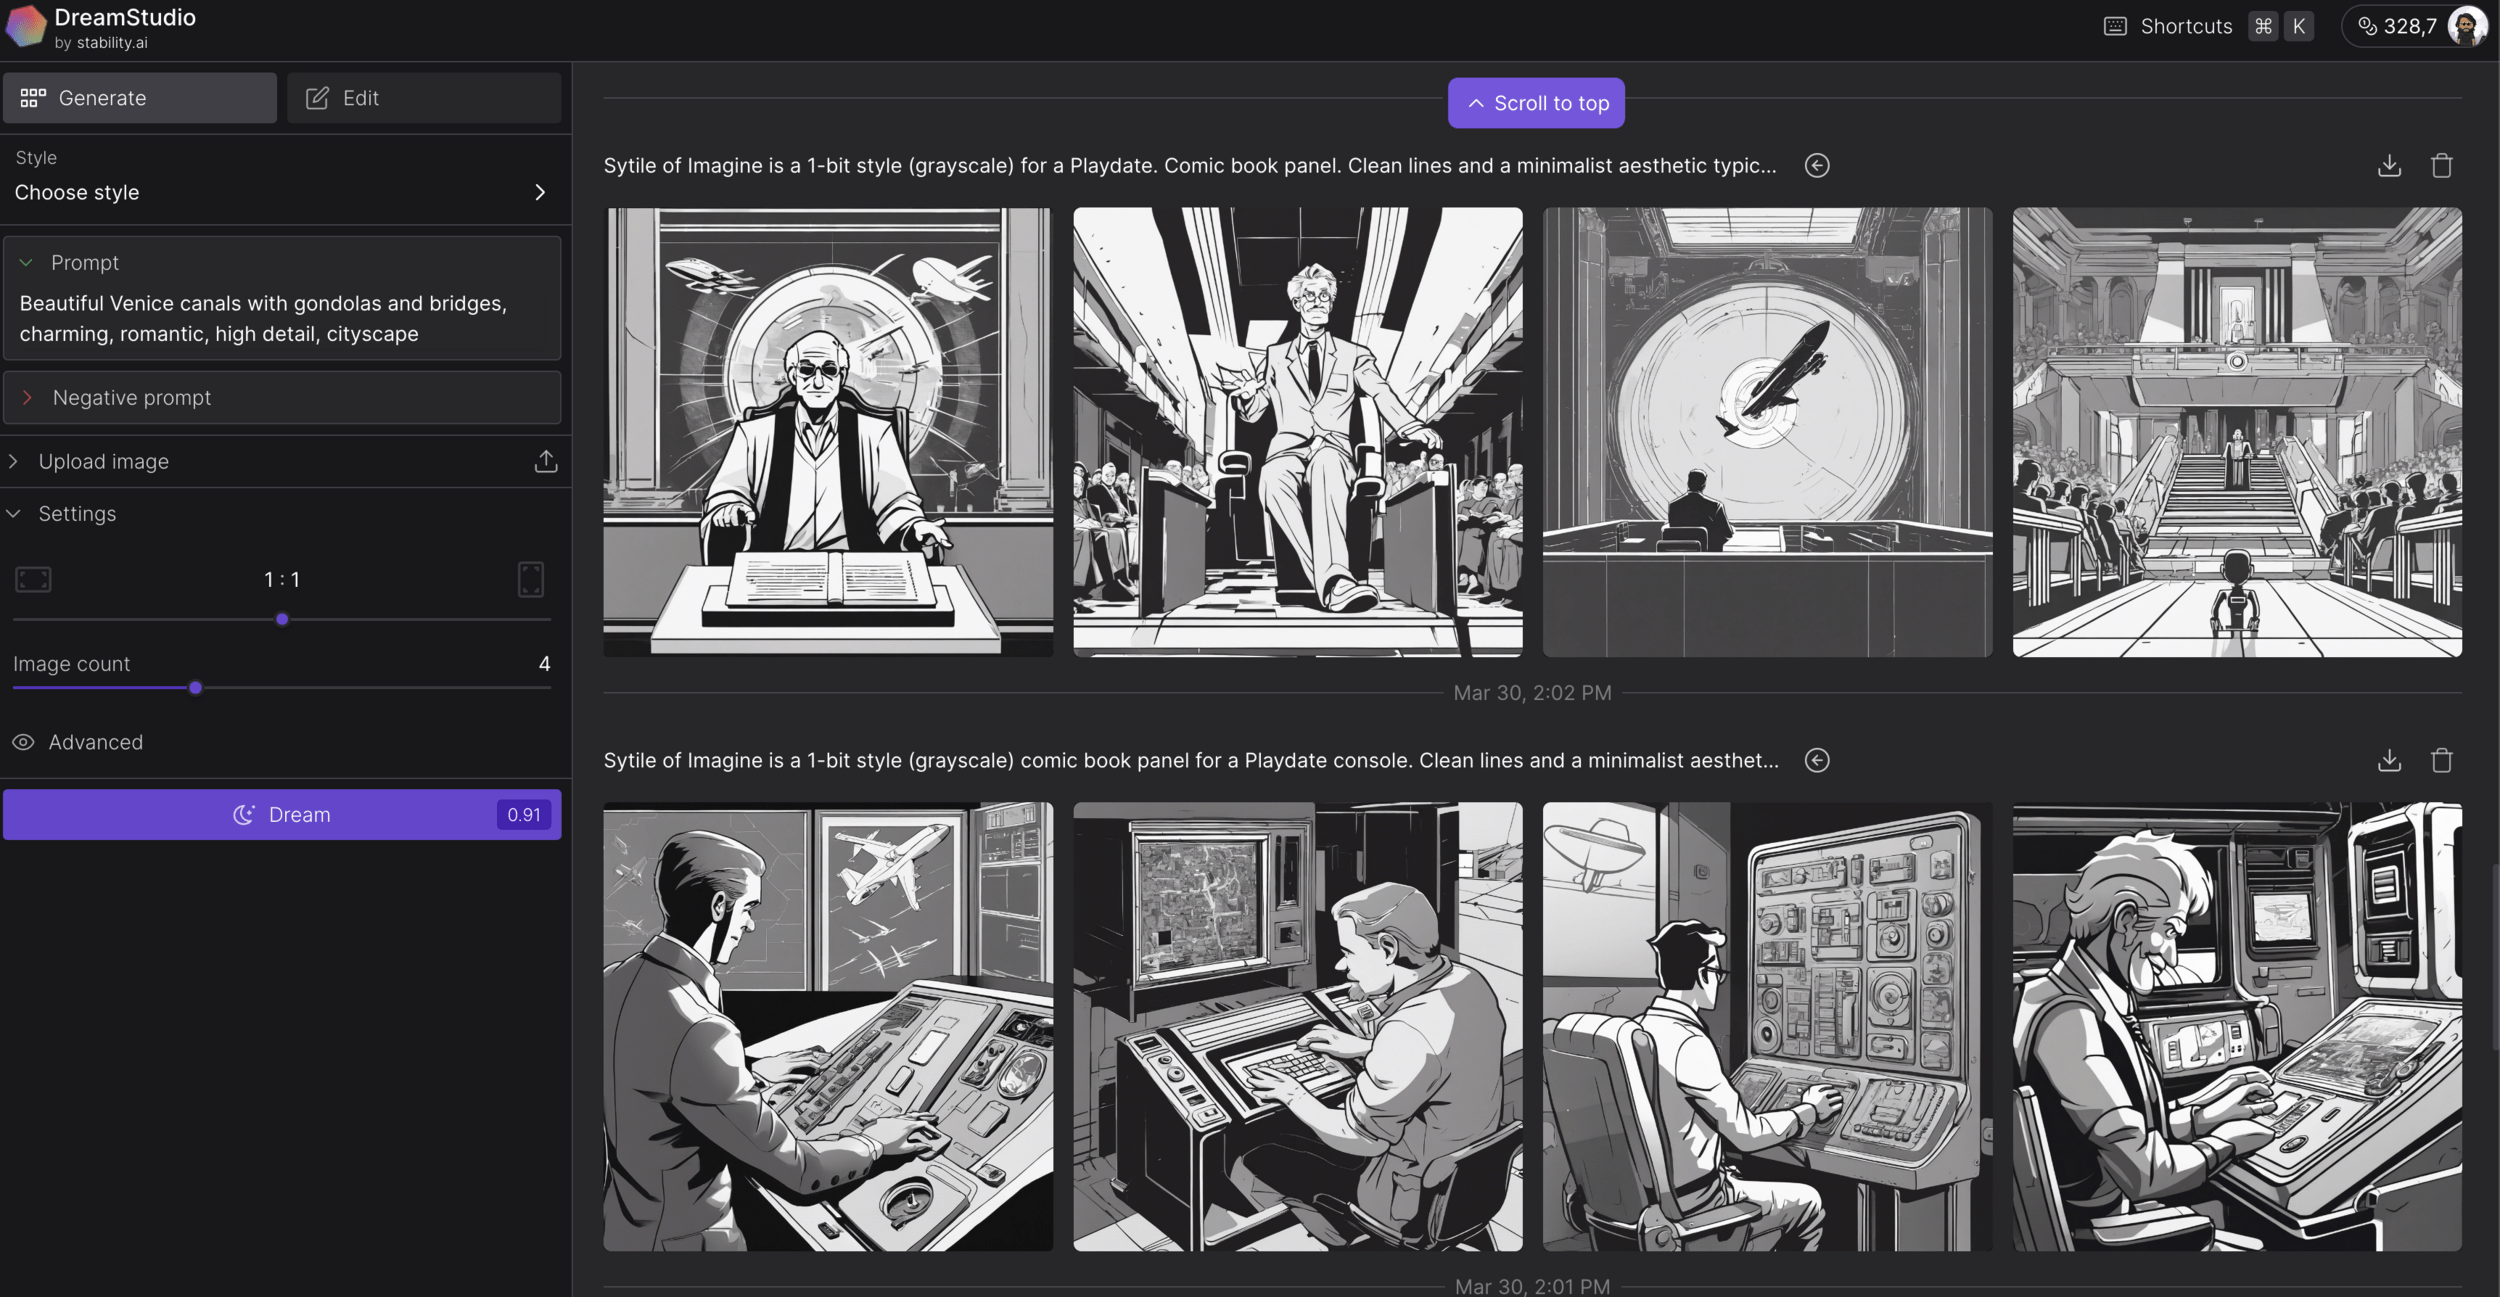The height and width of the screenshot is (1297, 2500).
Task: Expand the Negative prompt section
Action: pos(27,398)
